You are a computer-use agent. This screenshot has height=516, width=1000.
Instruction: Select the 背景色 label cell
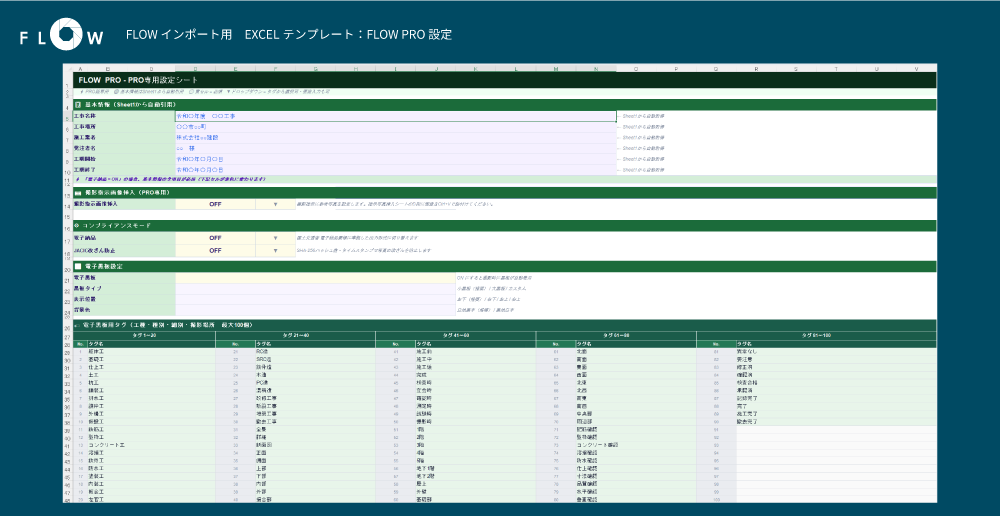point(124,310)
